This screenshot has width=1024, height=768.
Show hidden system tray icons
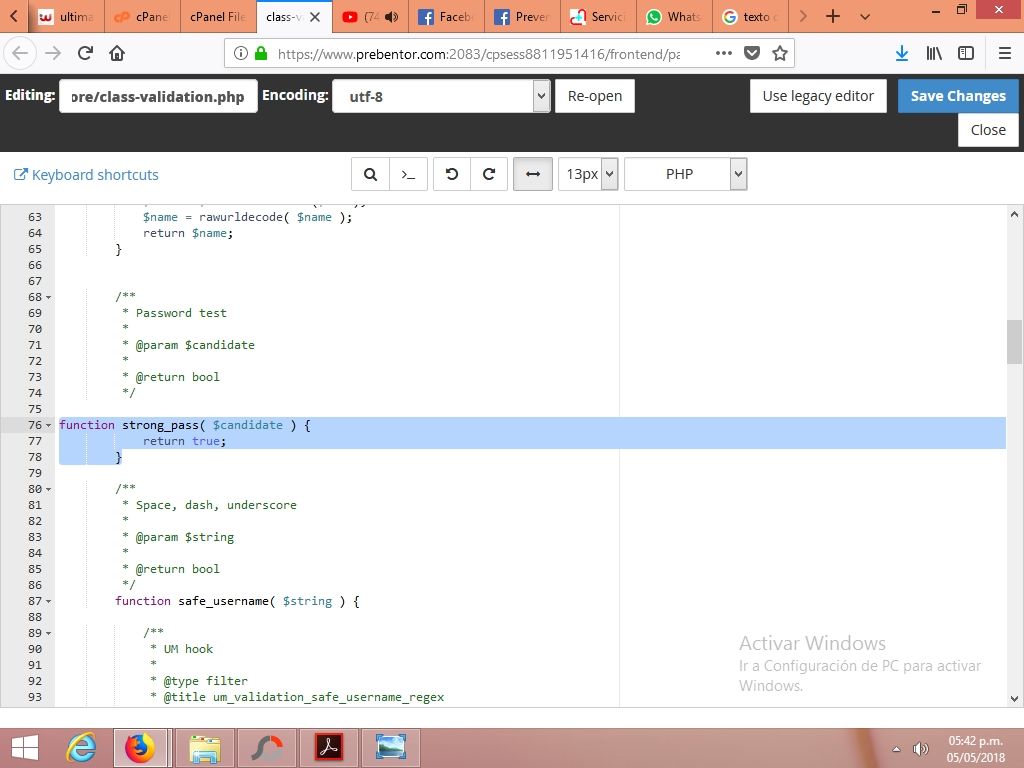[x=897, y=749]
